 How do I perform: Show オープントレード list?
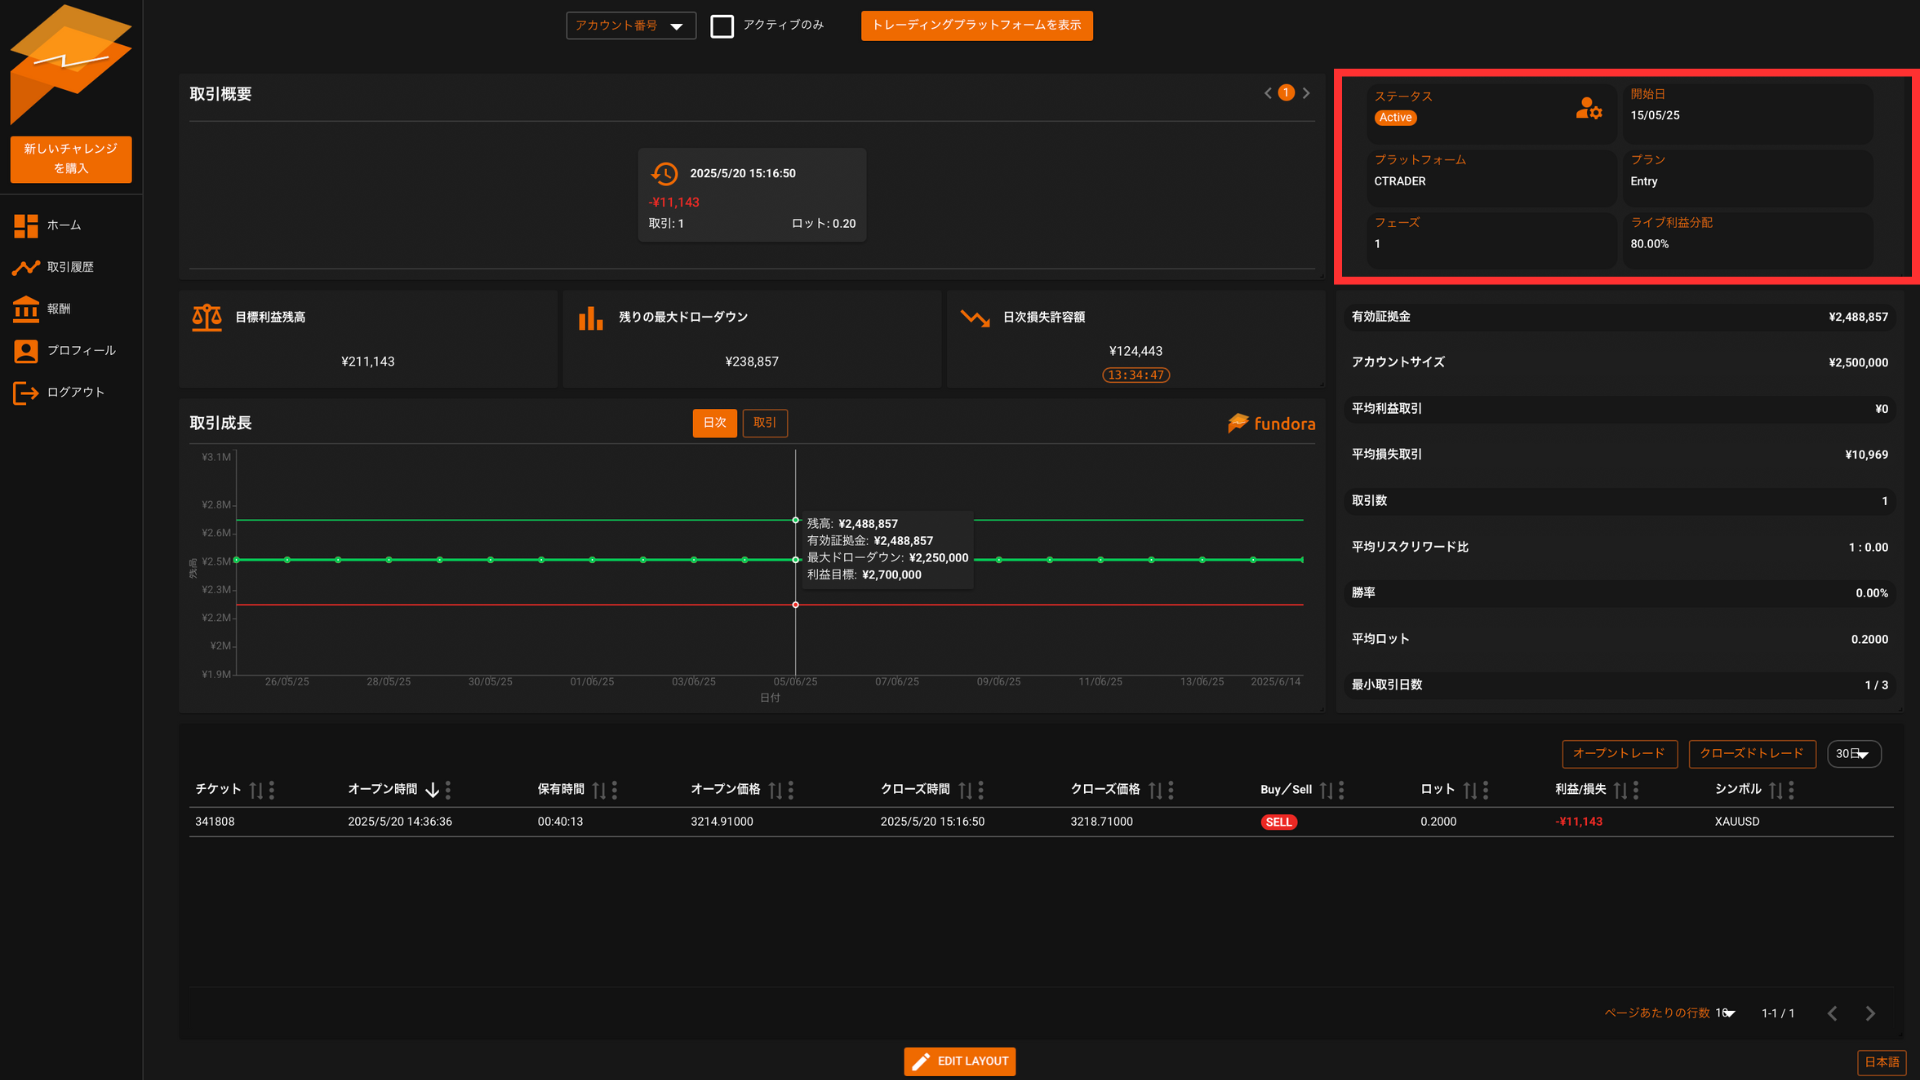pyautogui.click(x=1619, y=754)
